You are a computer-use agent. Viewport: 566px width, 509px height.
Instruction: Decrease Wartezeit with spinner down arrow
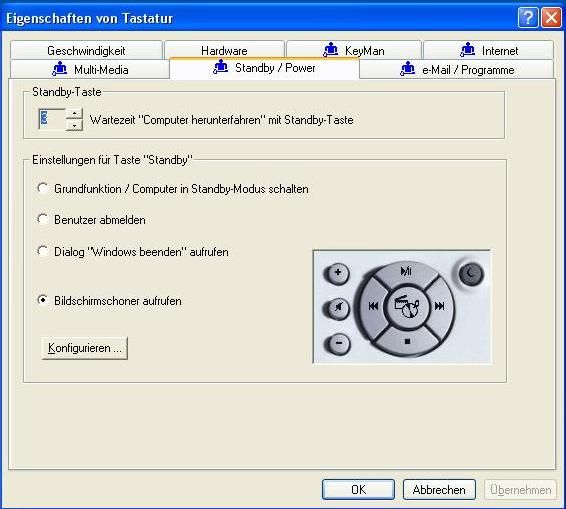tap(74, 125)
